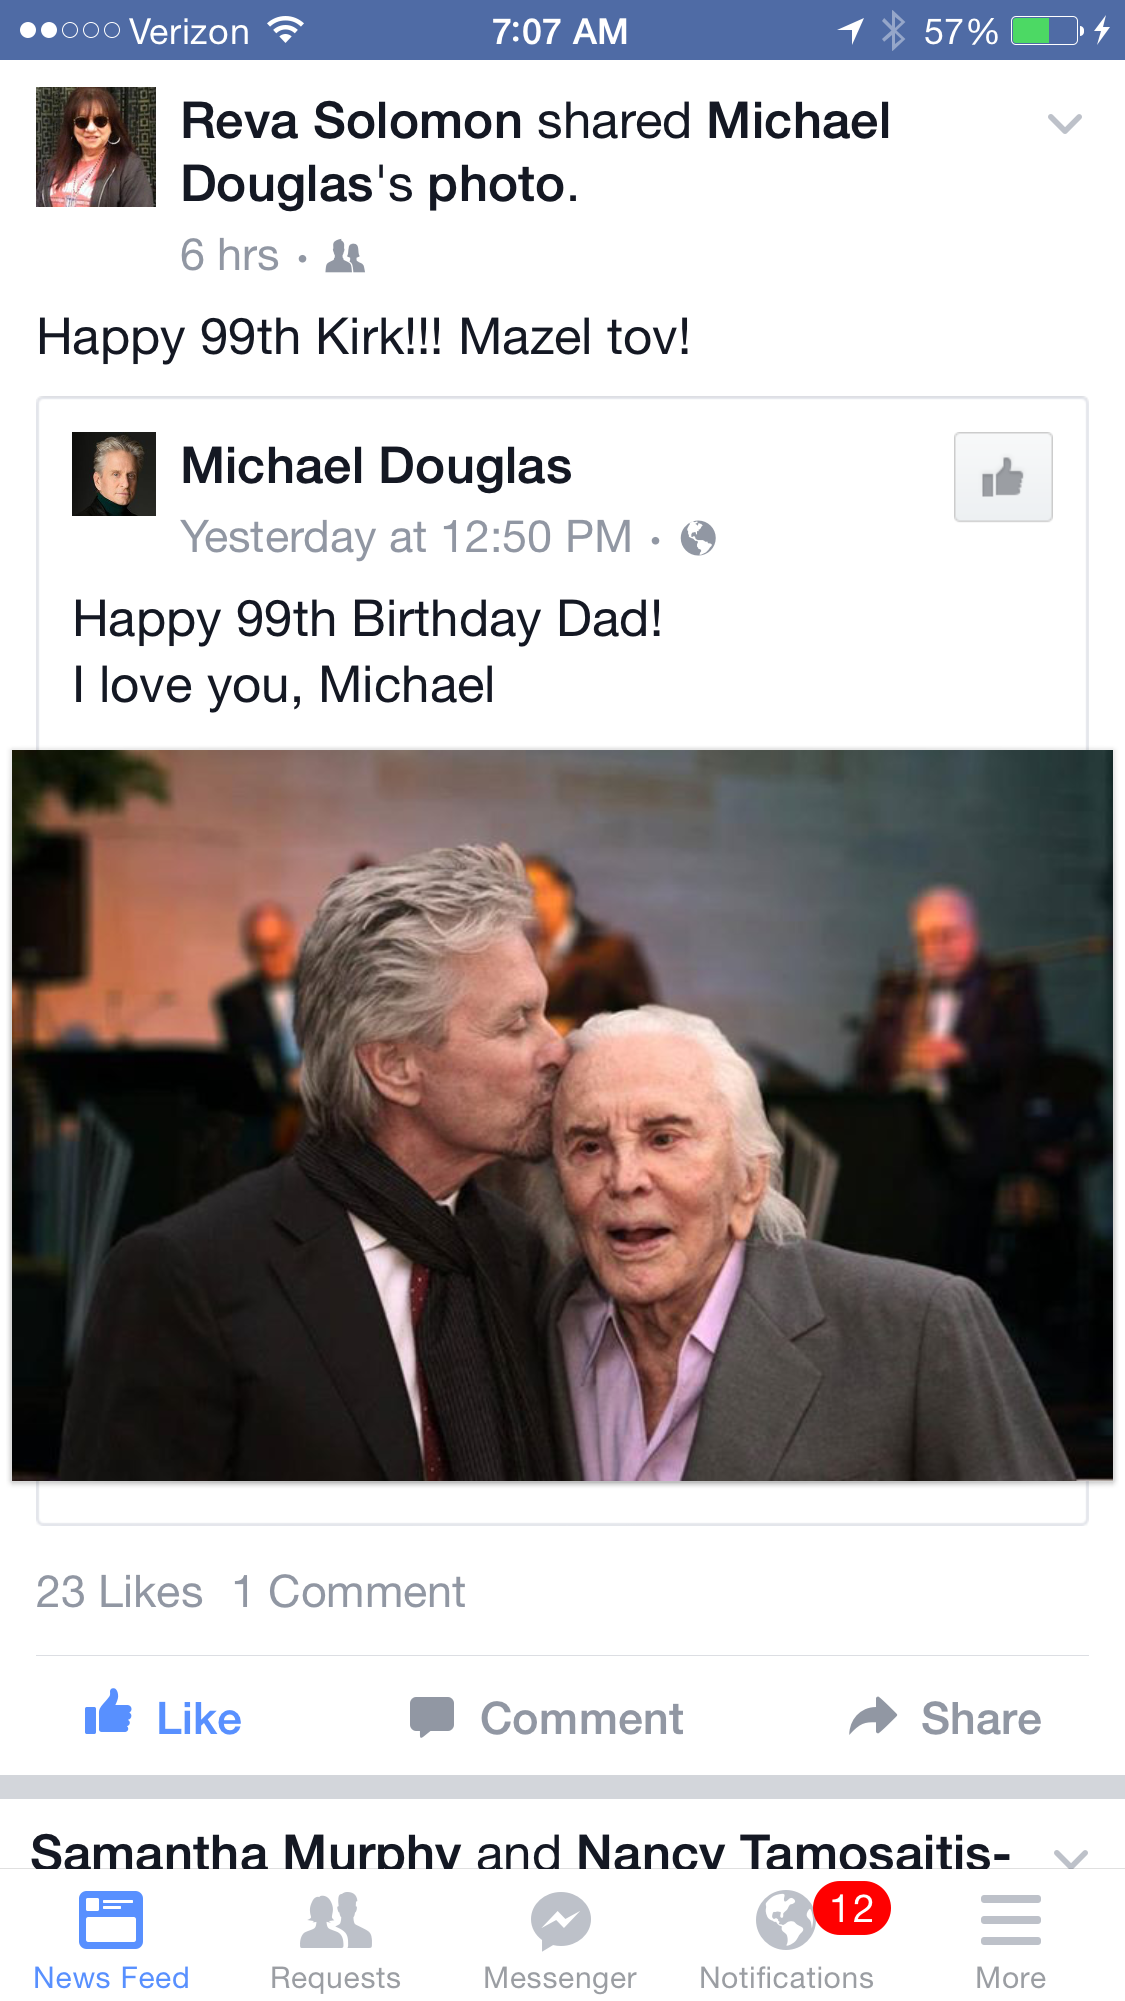This screenshot has height=2001, width=1125.
Task: Expand options chevron for Samantha Murphy's post
Action: (1070, 1856)
